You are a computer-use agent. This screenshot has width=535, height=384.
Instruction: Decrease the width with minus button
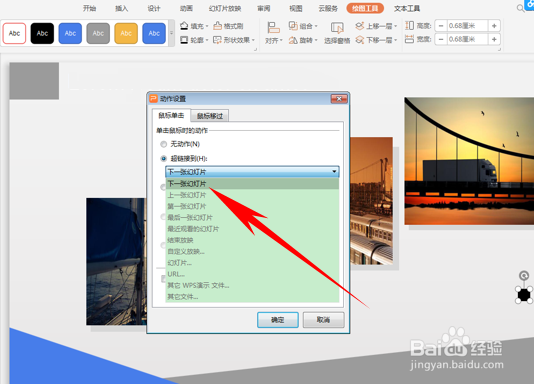pyautogui.click(x=441, y=39)
